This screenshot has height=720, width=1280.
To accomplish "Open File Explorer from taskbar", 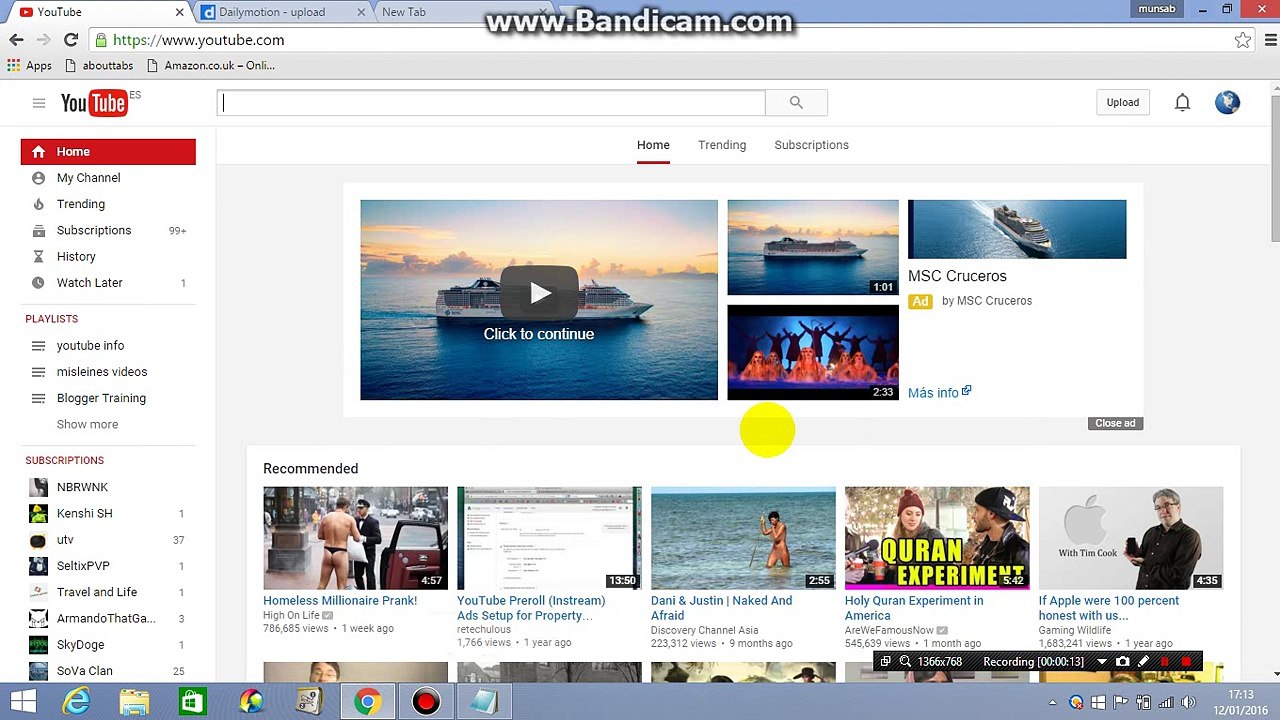I will [x=134, y=702].
